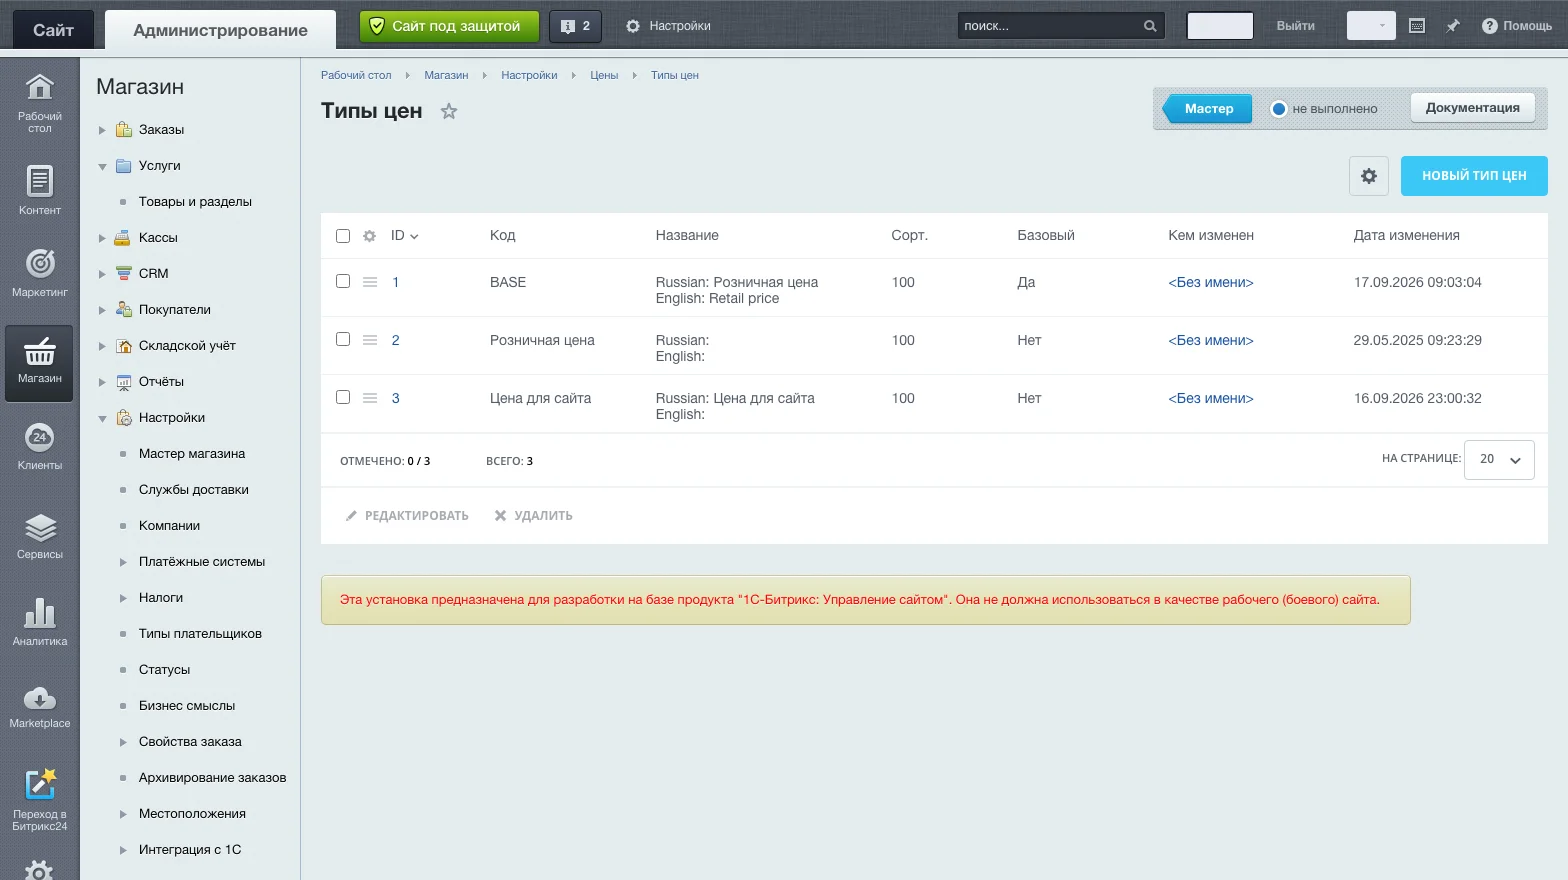Collapse the Услуги tree node
The width and height of the screenshot is (1568, 880).
[102, 166]
